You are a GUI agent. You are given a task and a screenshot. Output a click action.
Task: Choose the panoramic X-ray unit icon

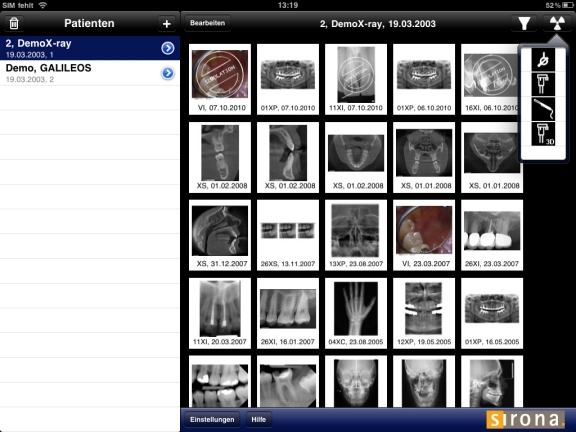543,84
